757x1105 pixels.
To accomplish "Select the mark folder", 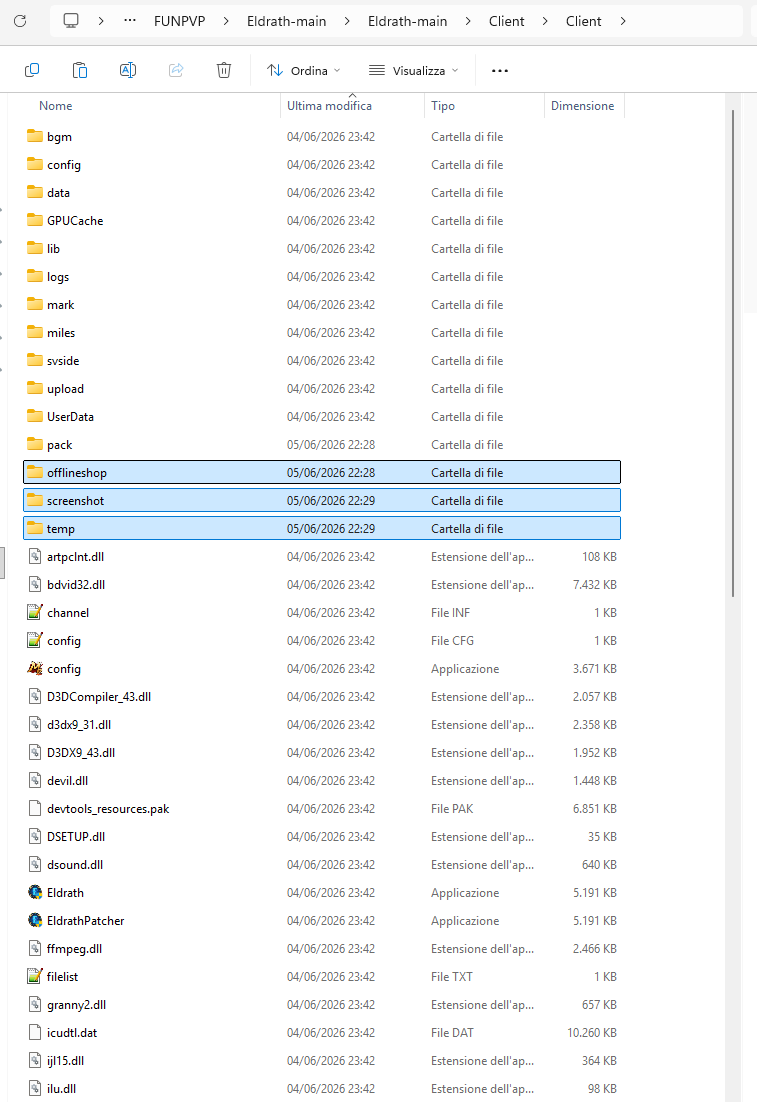I will point(322,304).
